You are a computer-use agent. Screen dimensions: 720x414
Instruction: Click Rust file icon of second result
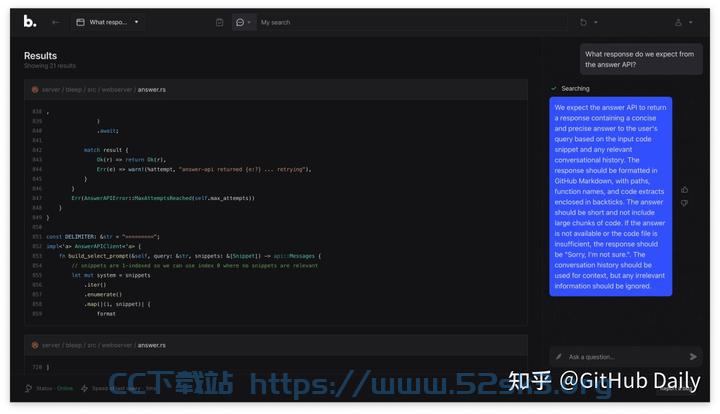click(35, 345)
